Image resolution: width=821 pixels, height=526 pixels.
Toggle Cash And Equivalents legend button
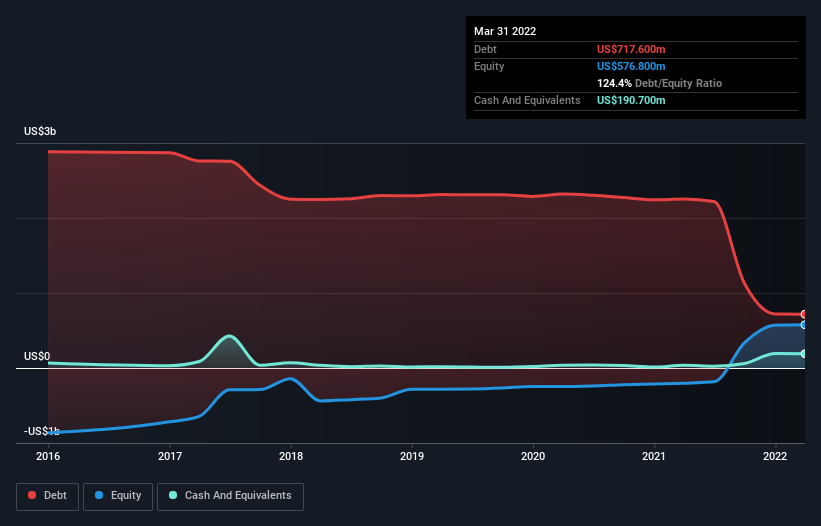click(x=230, y=496)
